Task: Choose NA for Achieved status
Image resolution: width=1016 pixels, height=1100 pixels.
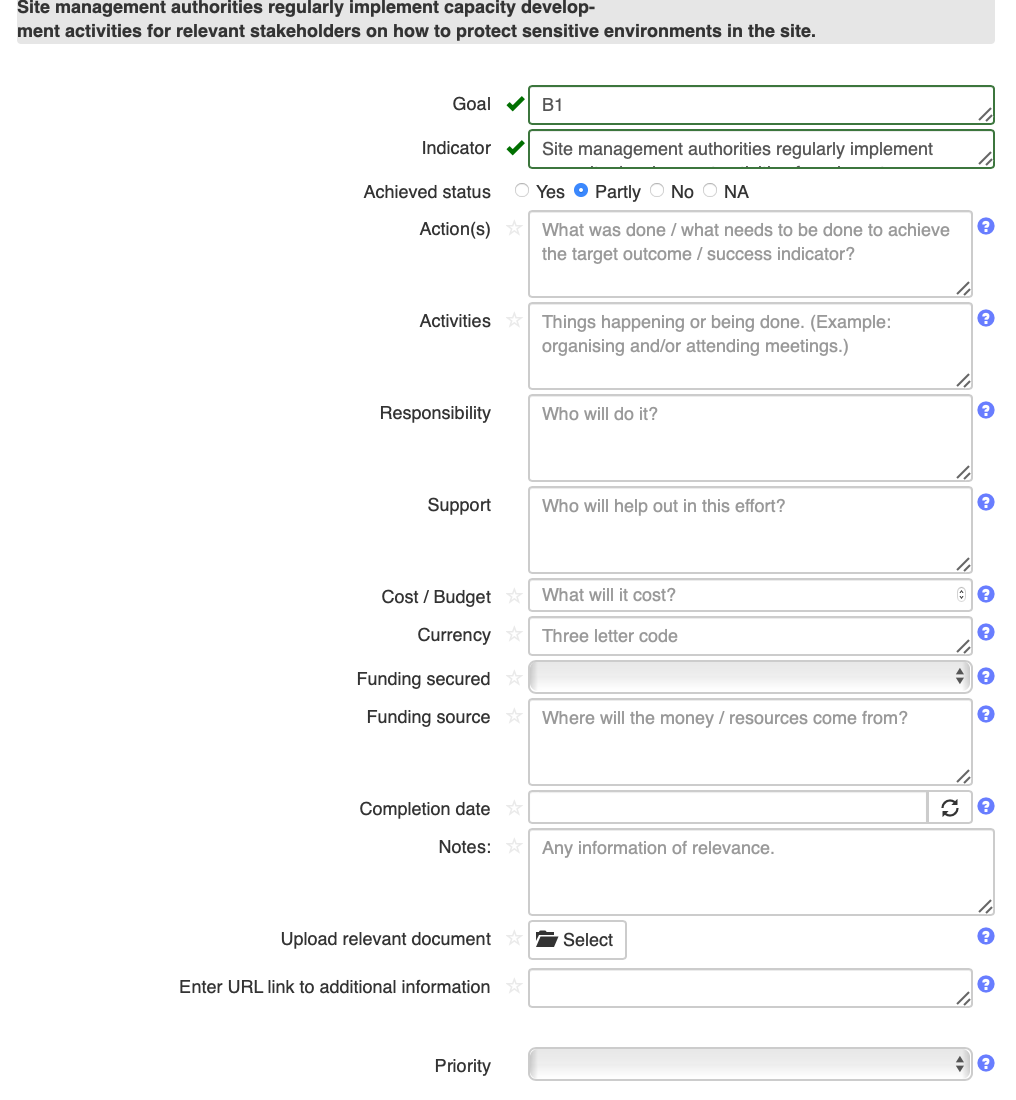Action: click(710, 191)
